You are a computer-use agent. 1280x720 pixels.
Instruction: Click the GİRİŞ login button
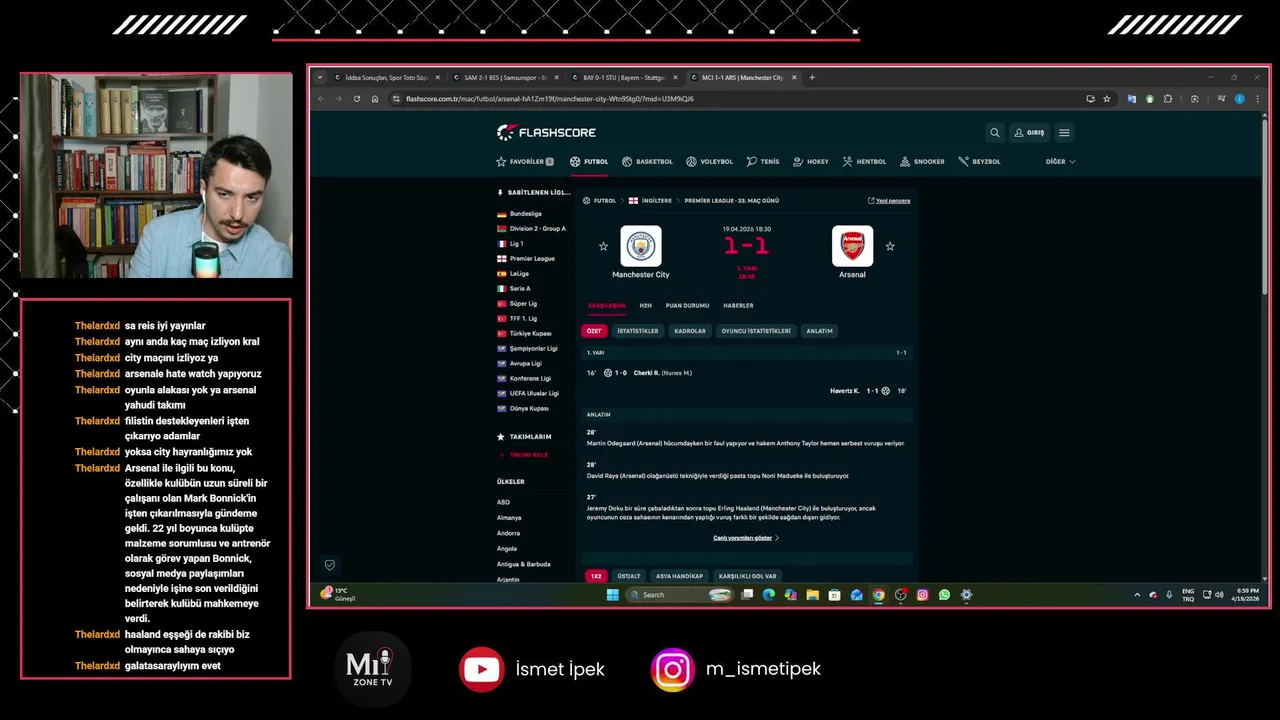tap(1029, 132)
